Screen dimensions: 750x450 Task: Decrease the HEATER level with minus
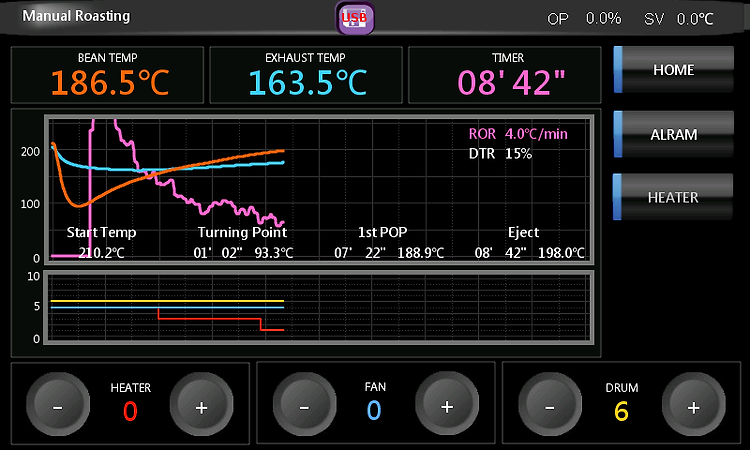pos(58,405)
